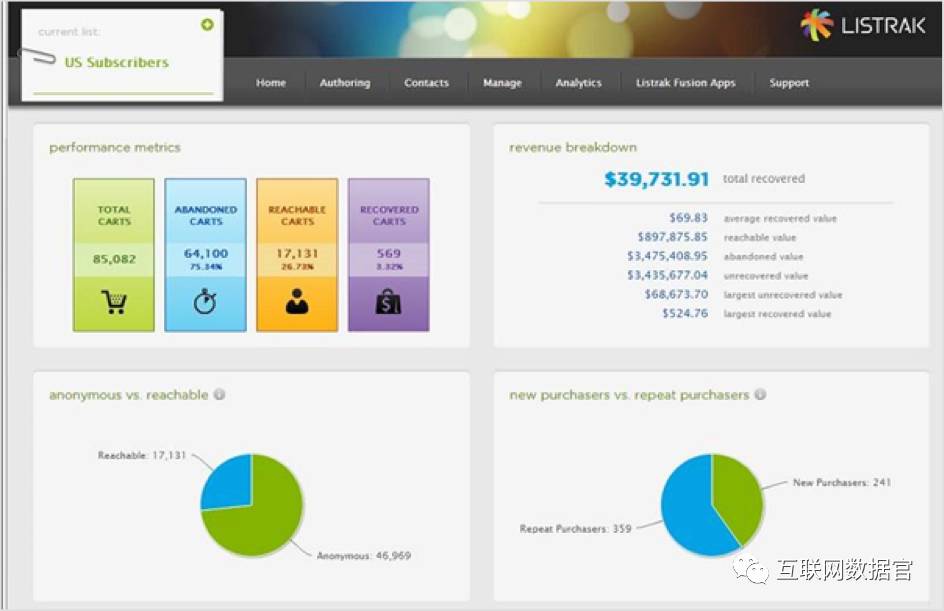The image size is (944, 611).
Task: Open the Support menu
Action: click(789, 83)
